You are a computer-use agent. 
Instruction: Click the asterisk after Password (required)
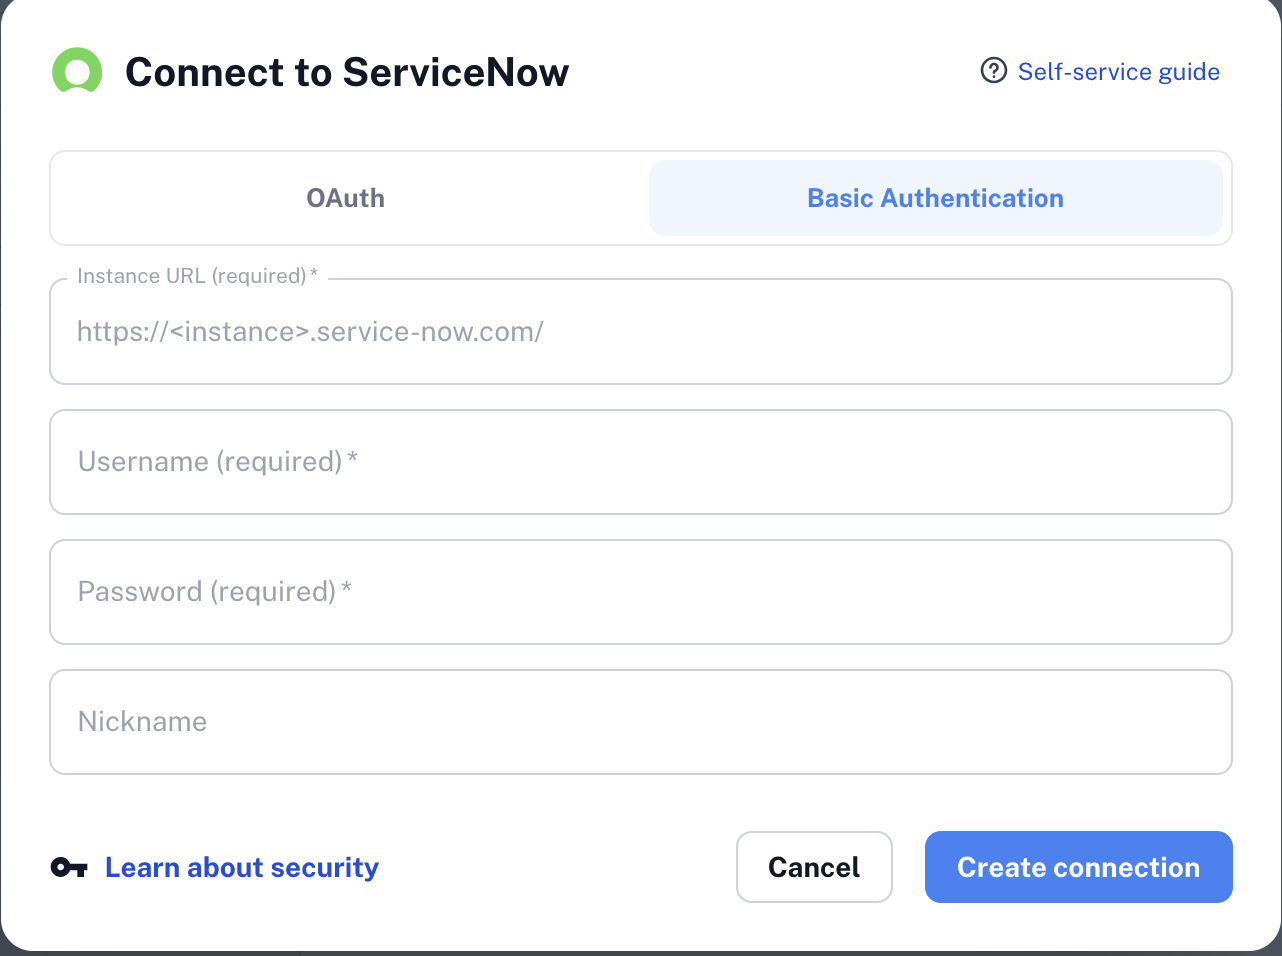pyautogui.click(x=346, y=588)
